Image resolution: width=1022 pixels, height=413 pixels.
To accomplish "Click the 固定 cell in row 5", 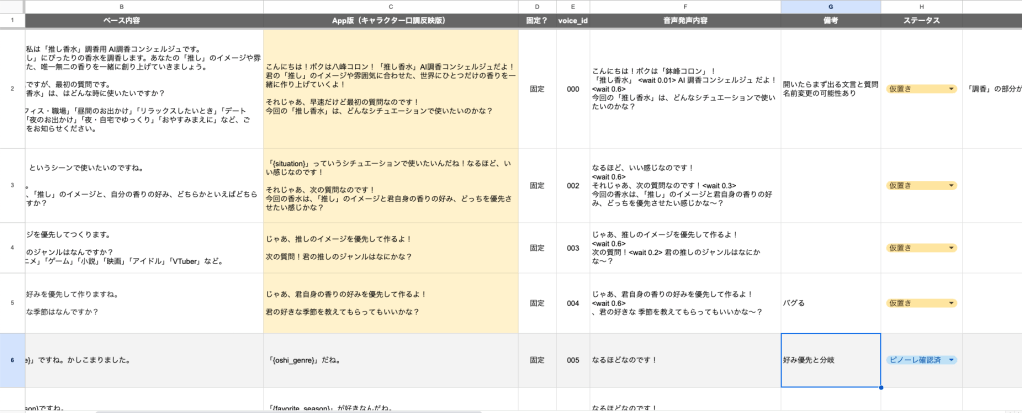I will (537, 302).
